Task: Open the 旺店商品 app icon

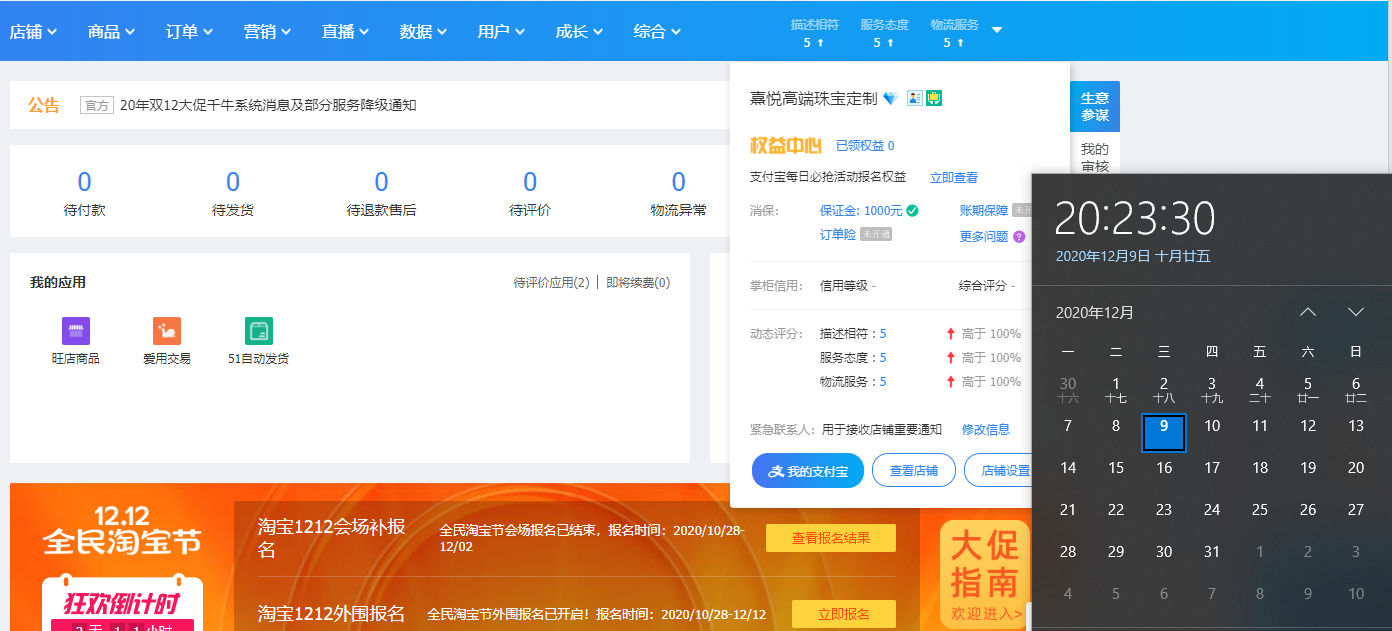Action: [x=76, y=331]
